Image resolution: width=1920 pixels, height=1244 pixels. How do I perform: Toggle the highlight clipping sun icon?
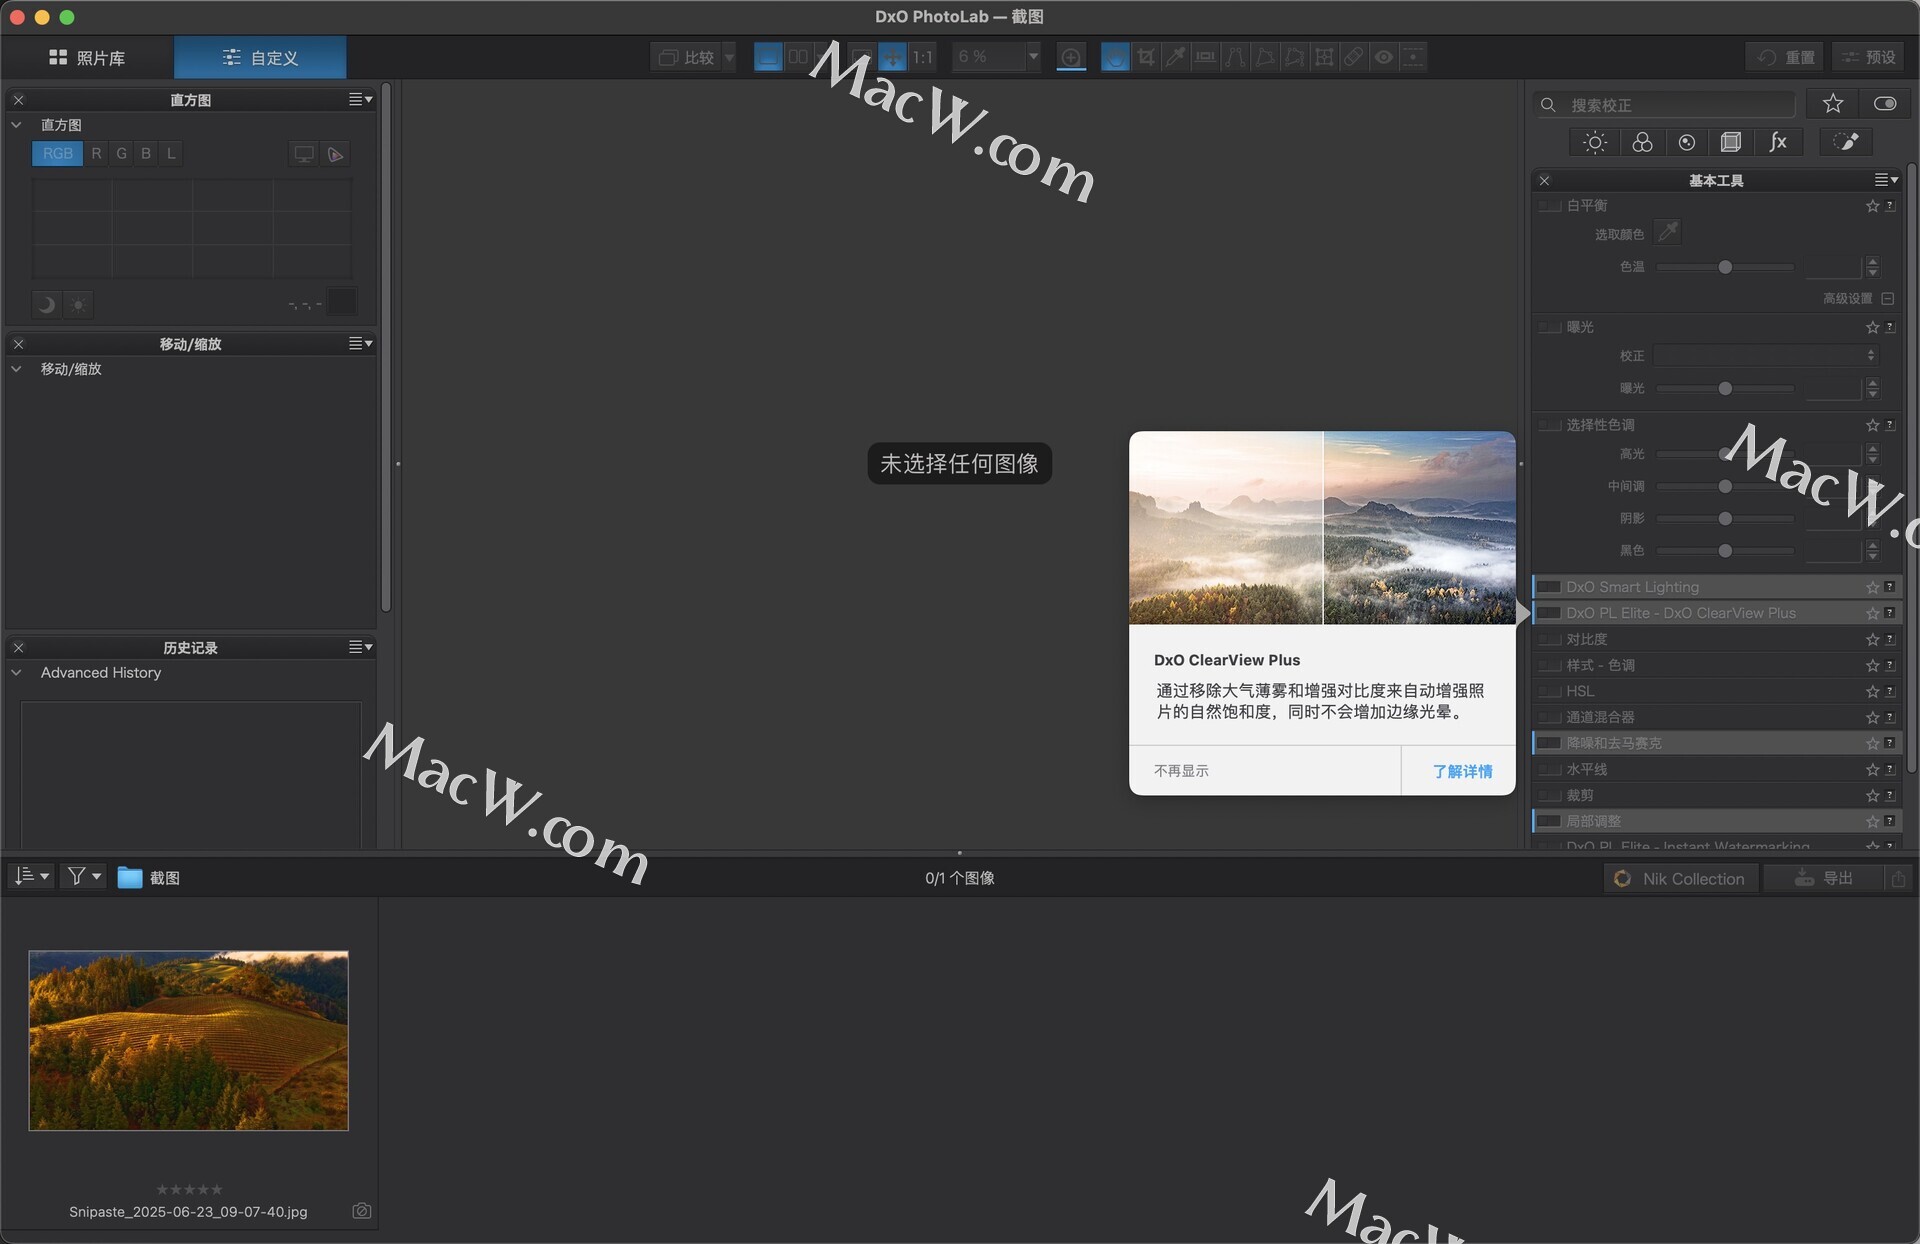(x=78, y=304)
